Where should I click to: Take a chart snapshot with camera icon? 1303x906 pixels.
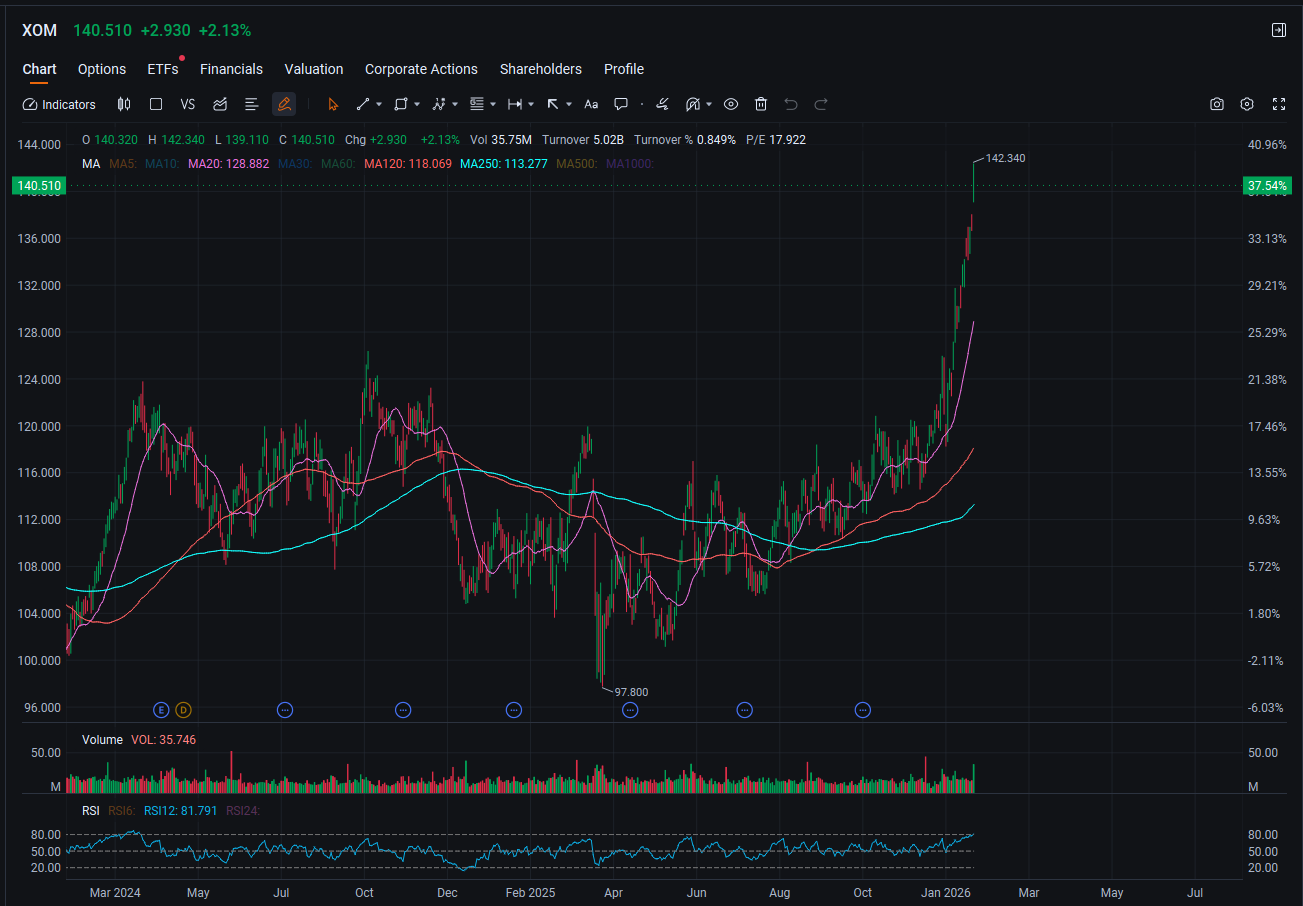1217,104
